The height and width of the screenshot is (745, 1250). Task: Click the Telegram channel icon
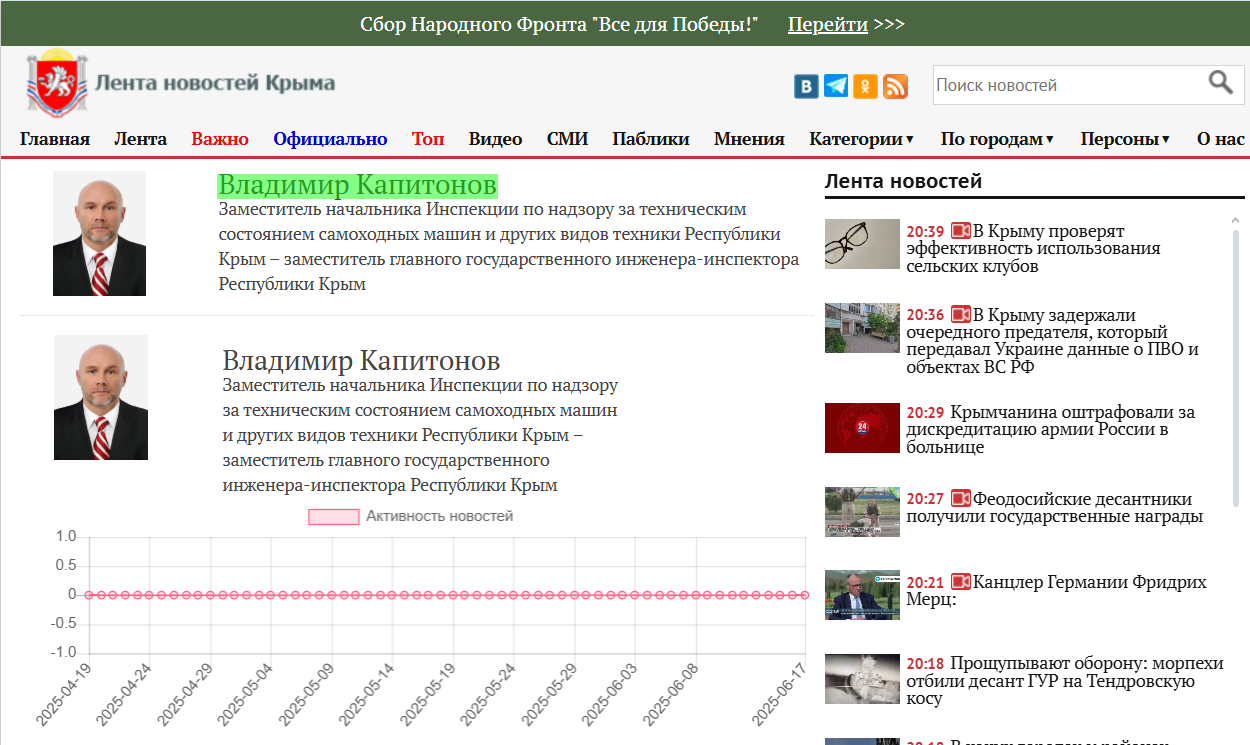[836, 86]
